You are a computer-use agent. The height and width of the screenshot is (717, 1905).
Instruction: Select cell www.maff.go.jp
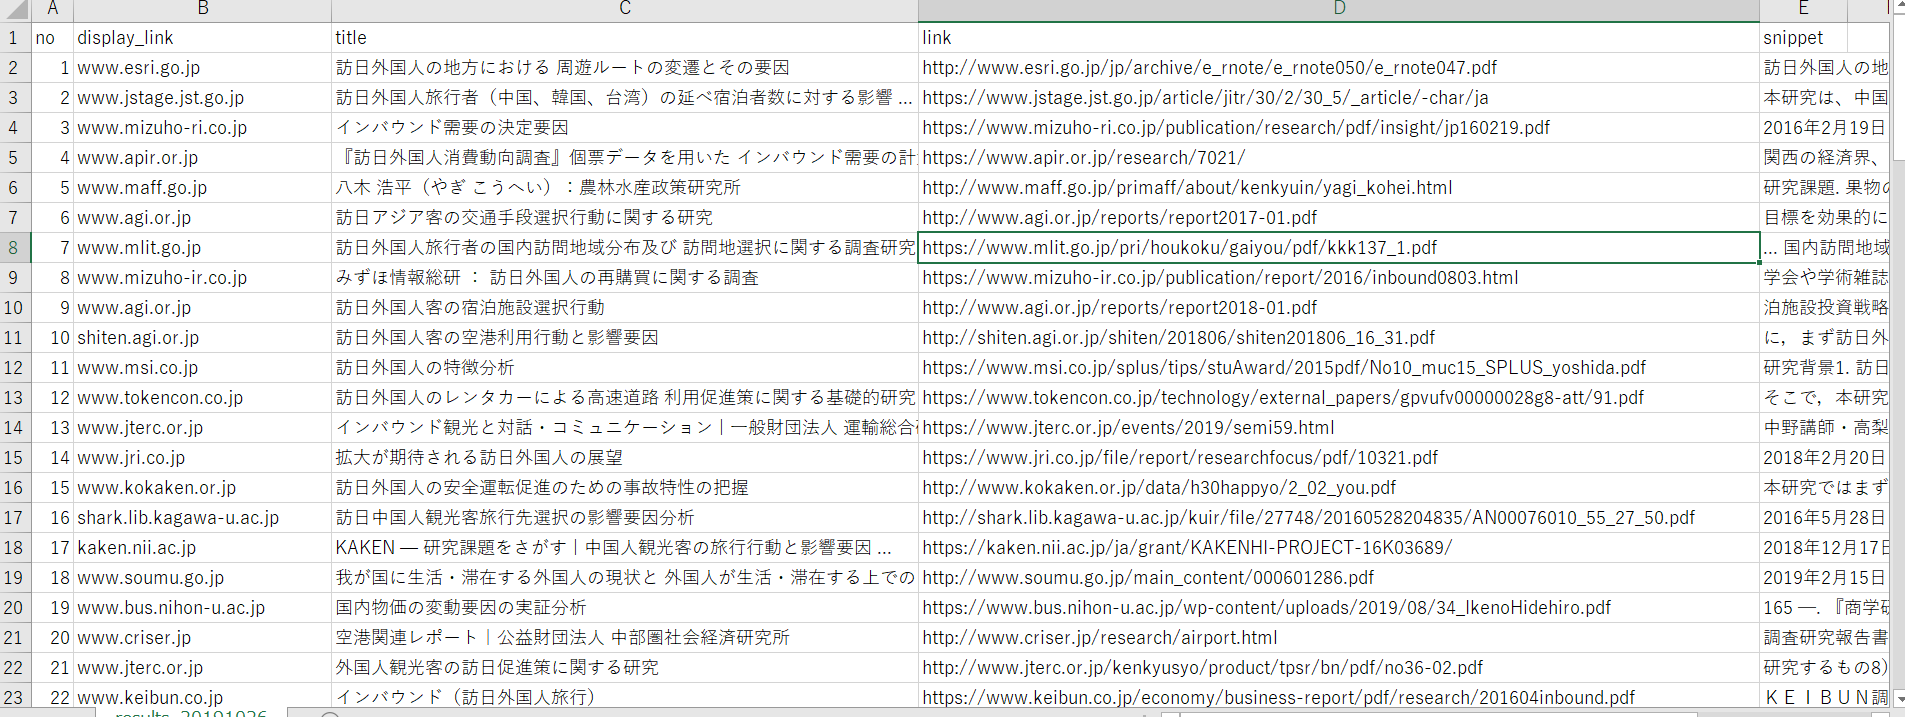pyautogui.click(x=202, y=188)
